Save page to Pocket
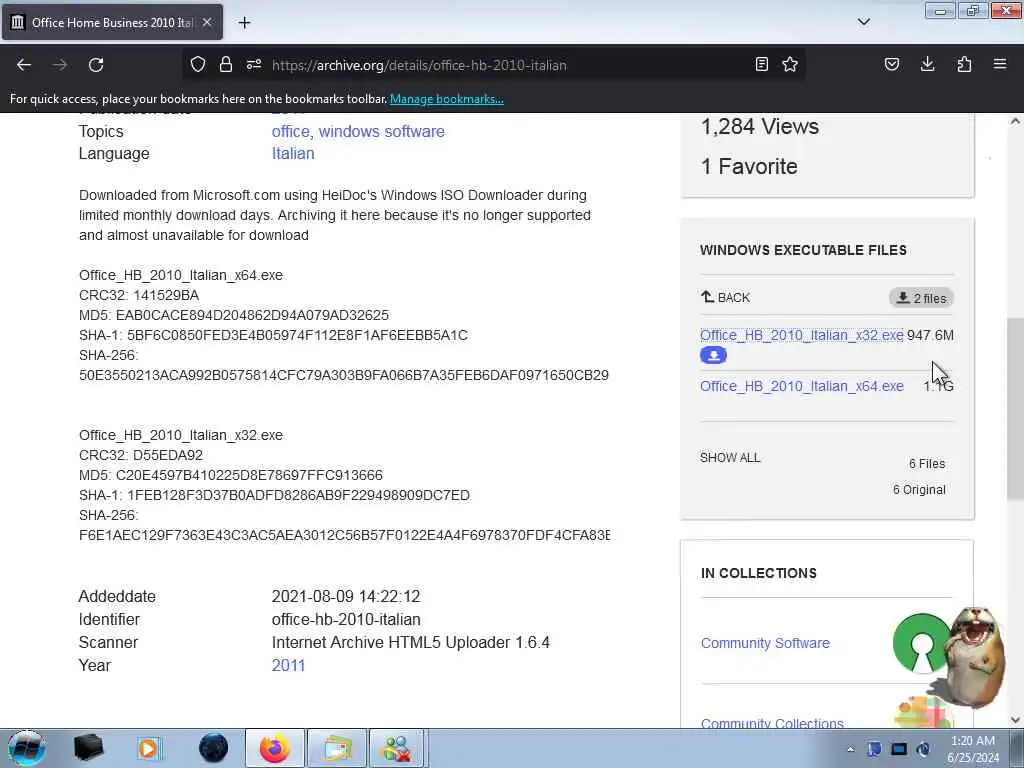Viewport: 1024px width, 768px height. [x=892, y=64]
